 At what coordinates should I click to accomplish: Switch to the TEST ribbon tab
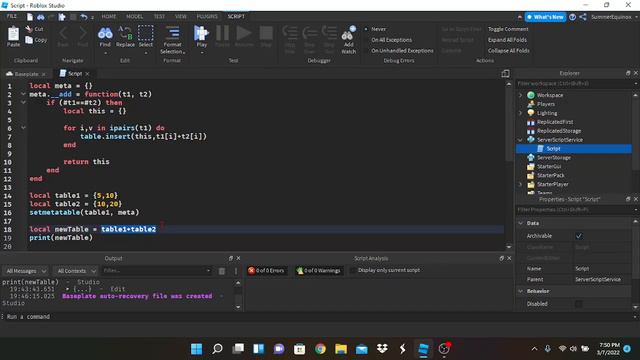[x=159, y=17]
